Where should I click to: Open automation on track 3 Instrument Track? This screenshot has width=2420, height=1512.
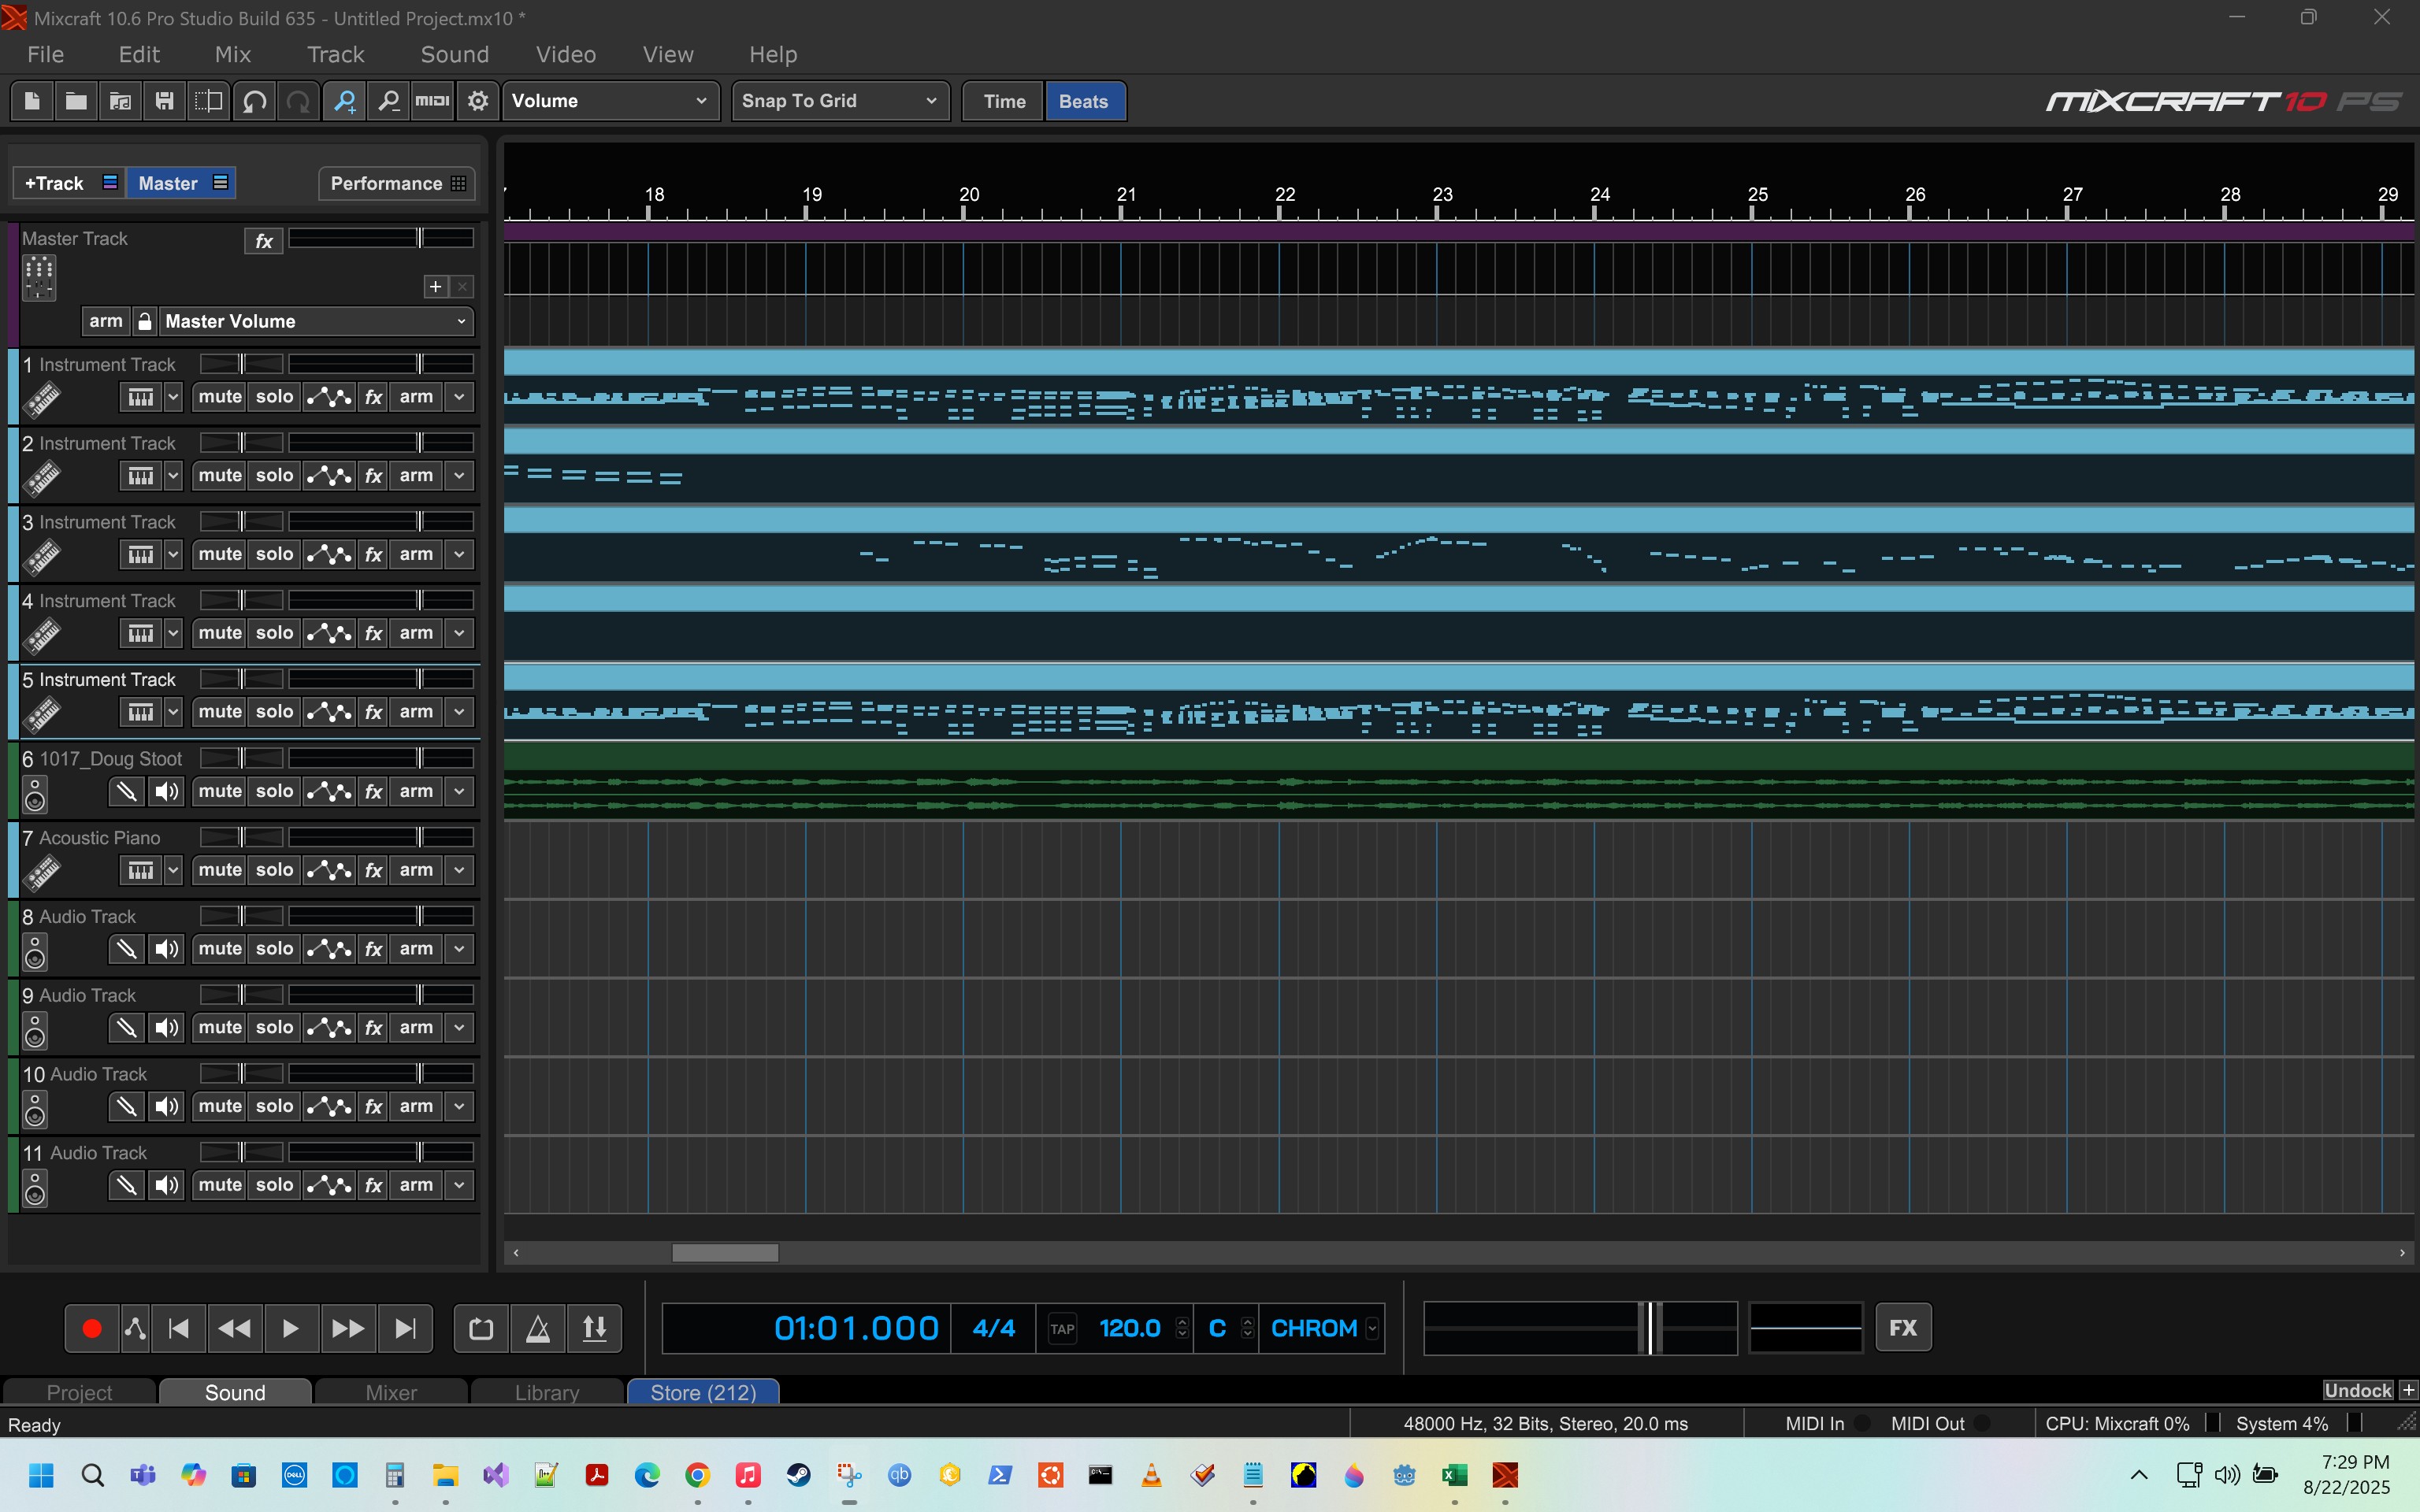click(329, 555)
